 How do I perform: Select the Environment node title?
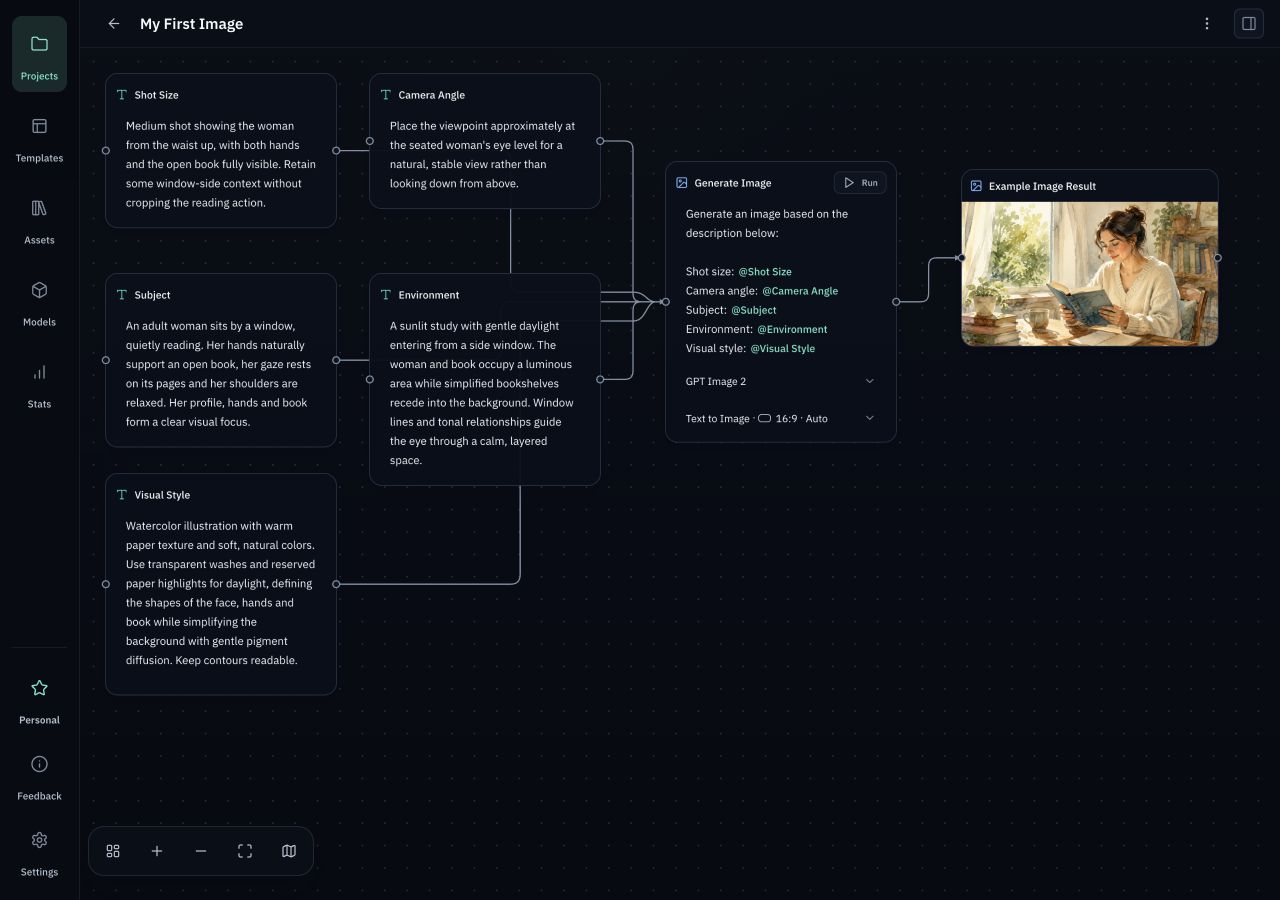tap(429, 295)
